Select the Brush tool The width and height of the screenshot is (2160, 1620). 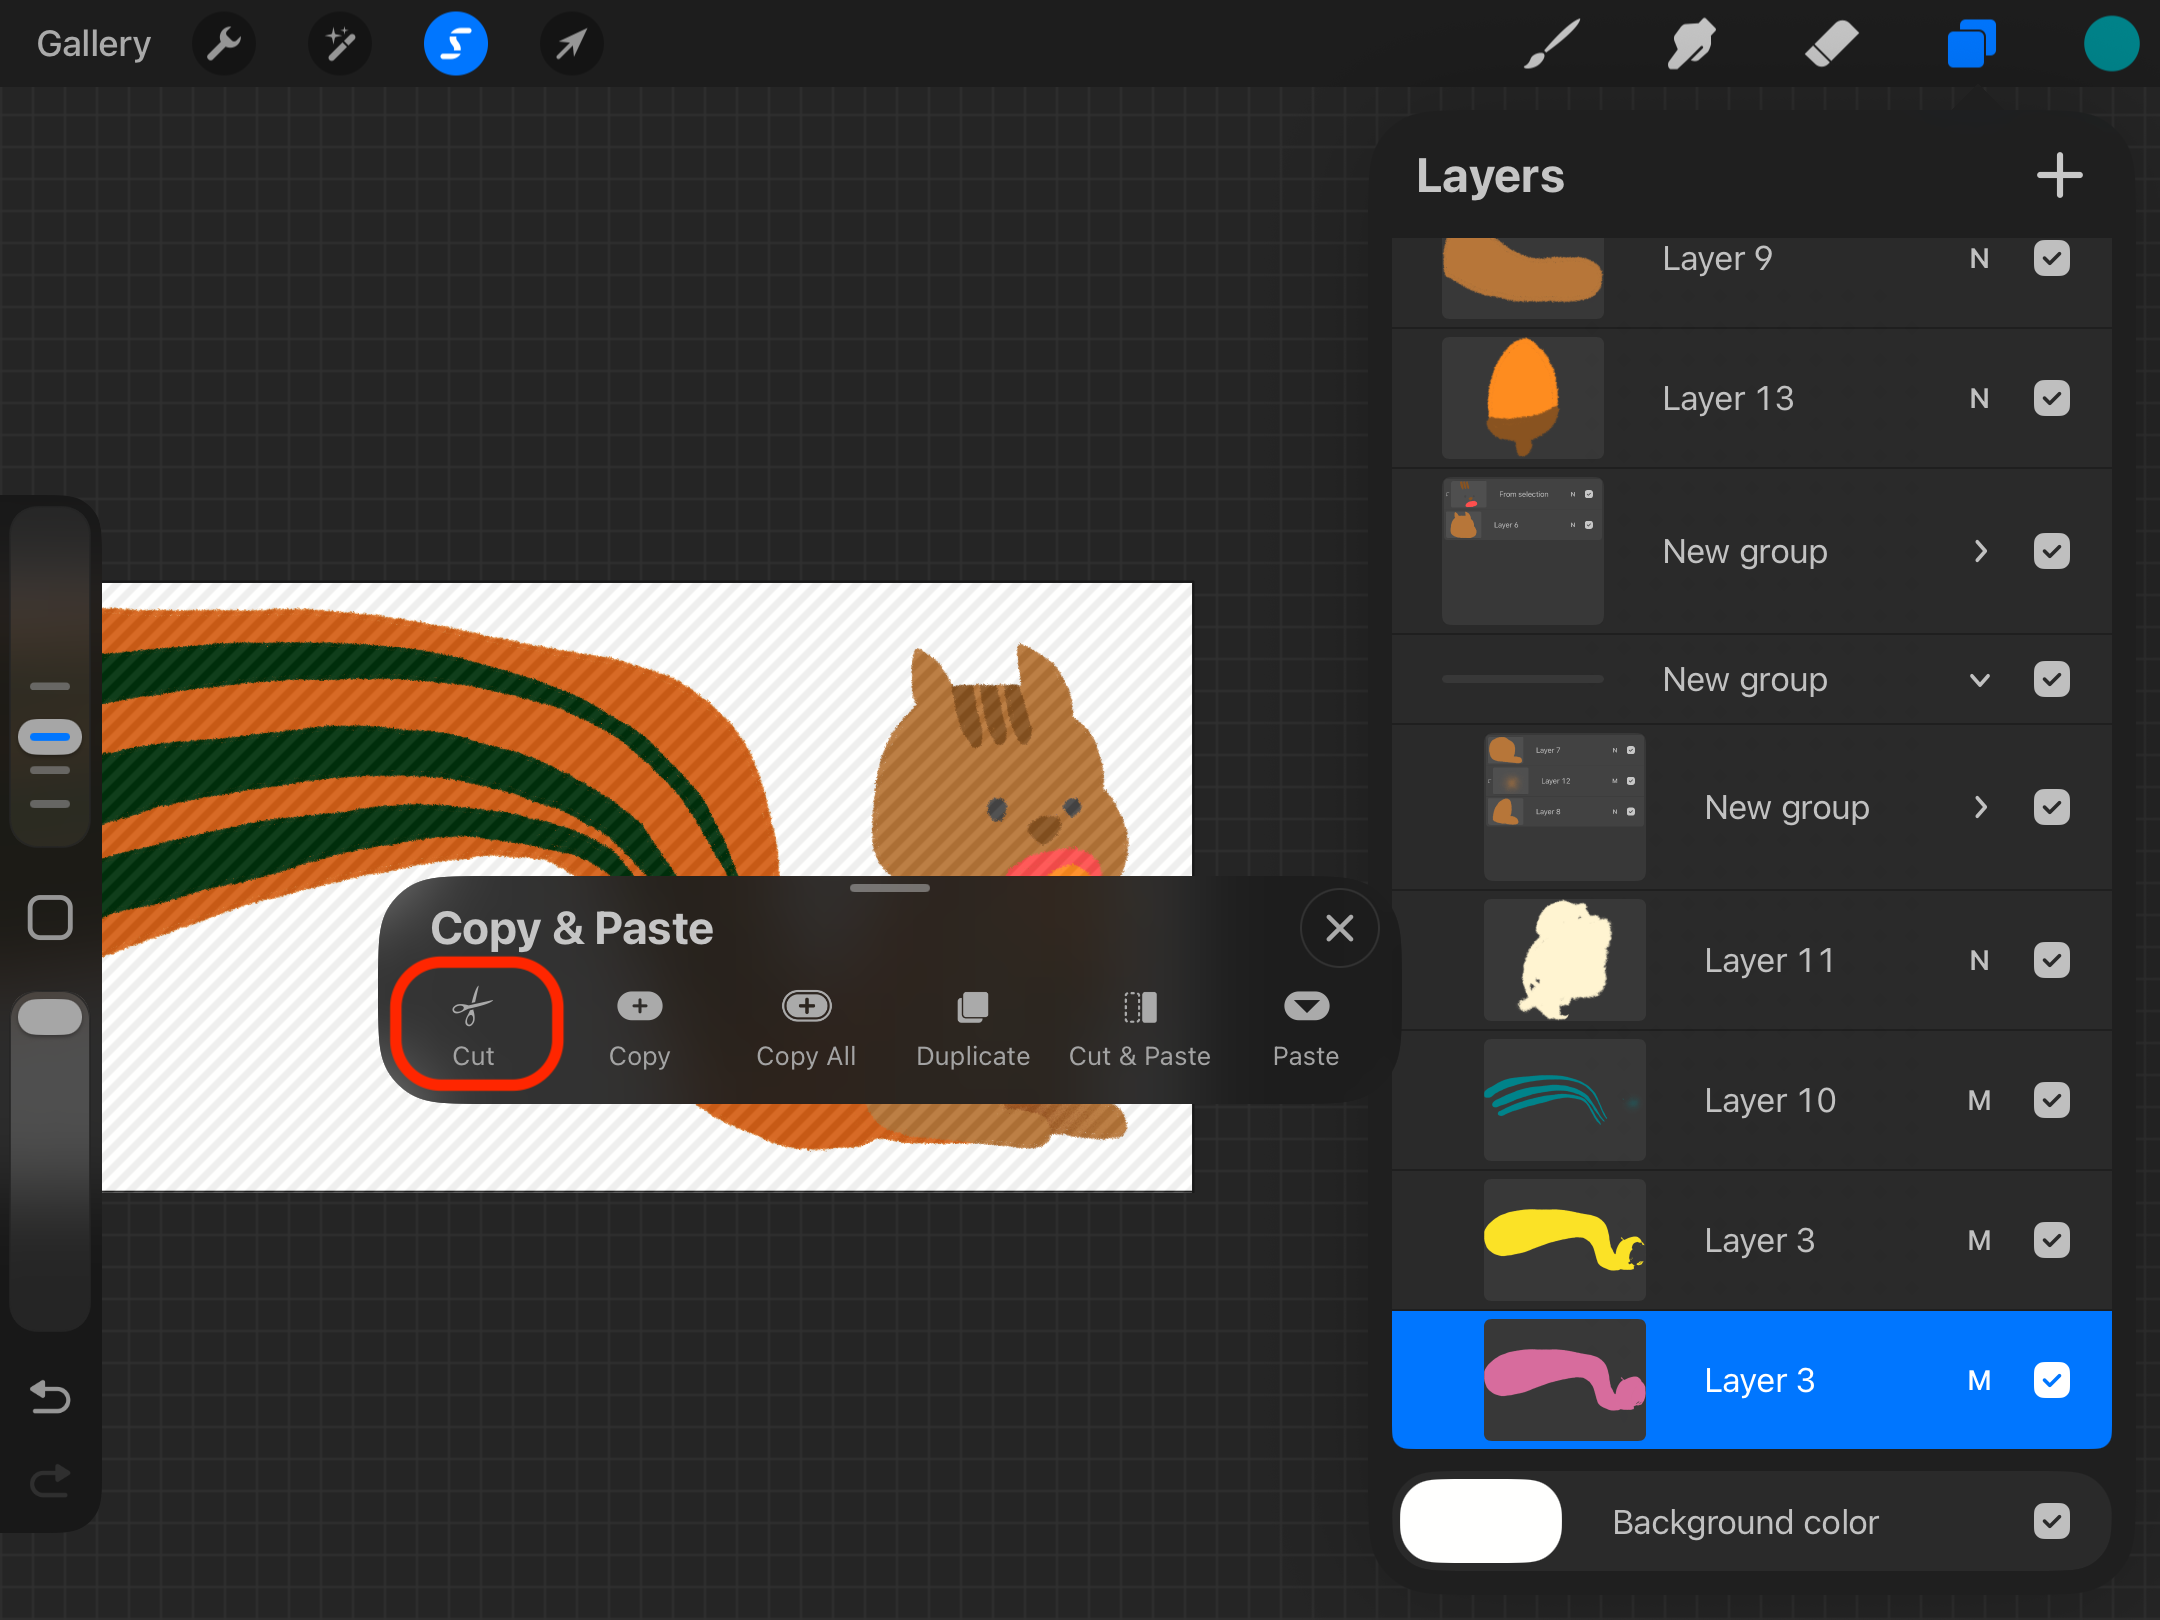point(1551,44)
